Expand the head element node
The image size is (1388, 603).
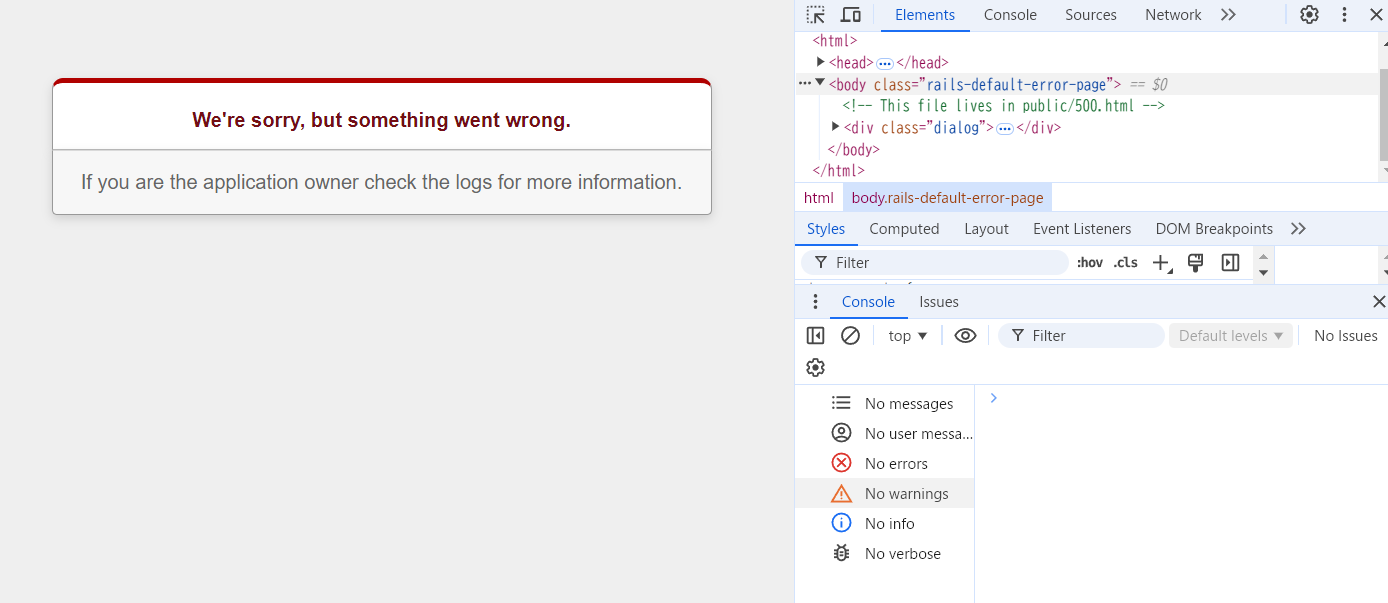tap(821, 62)
